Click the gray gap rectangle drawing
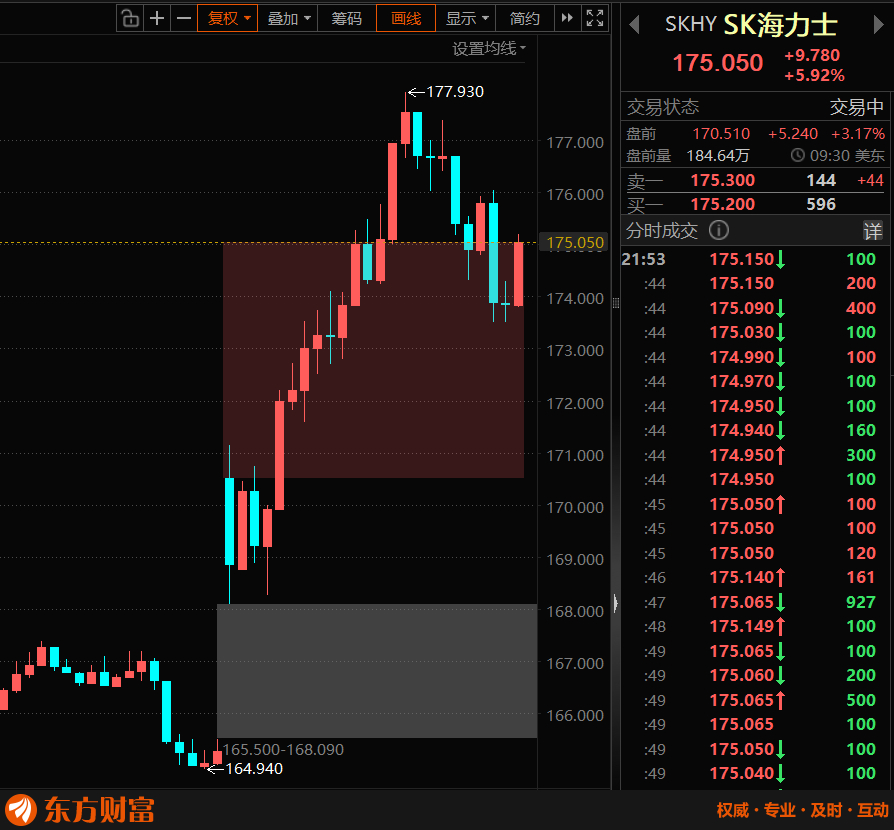 [377, 671]
